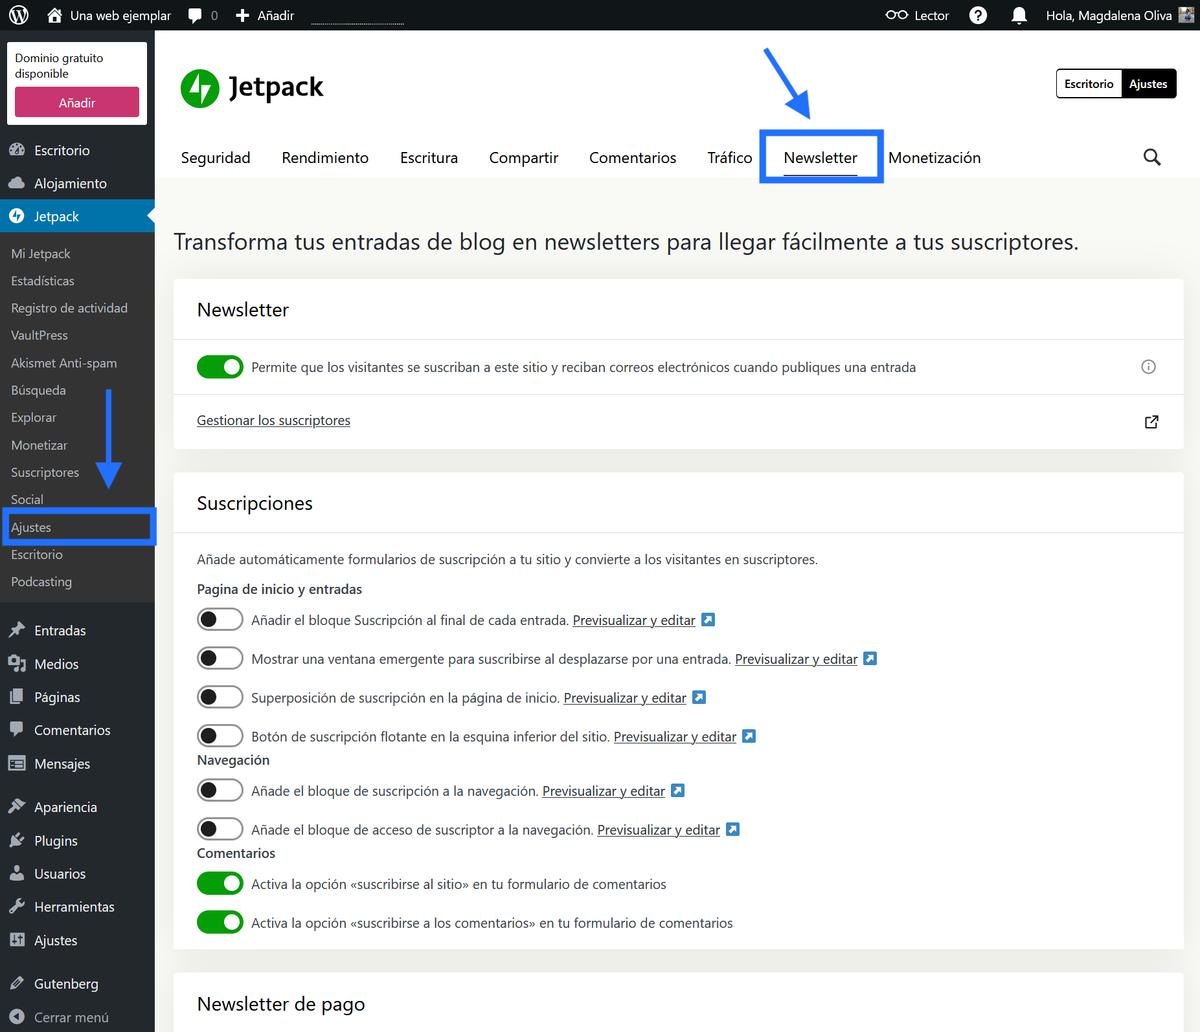Click the info icon beside the Newsletter toggle
The height and width of the screenshot is (1032, 1200).
(x=1148, y=367)
